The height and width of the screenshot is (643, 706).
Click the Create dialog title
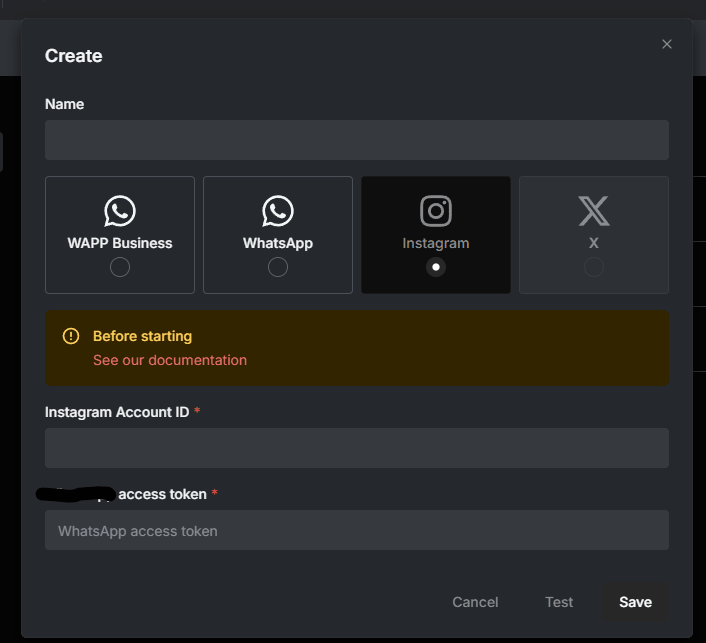(x=73, y=56)
